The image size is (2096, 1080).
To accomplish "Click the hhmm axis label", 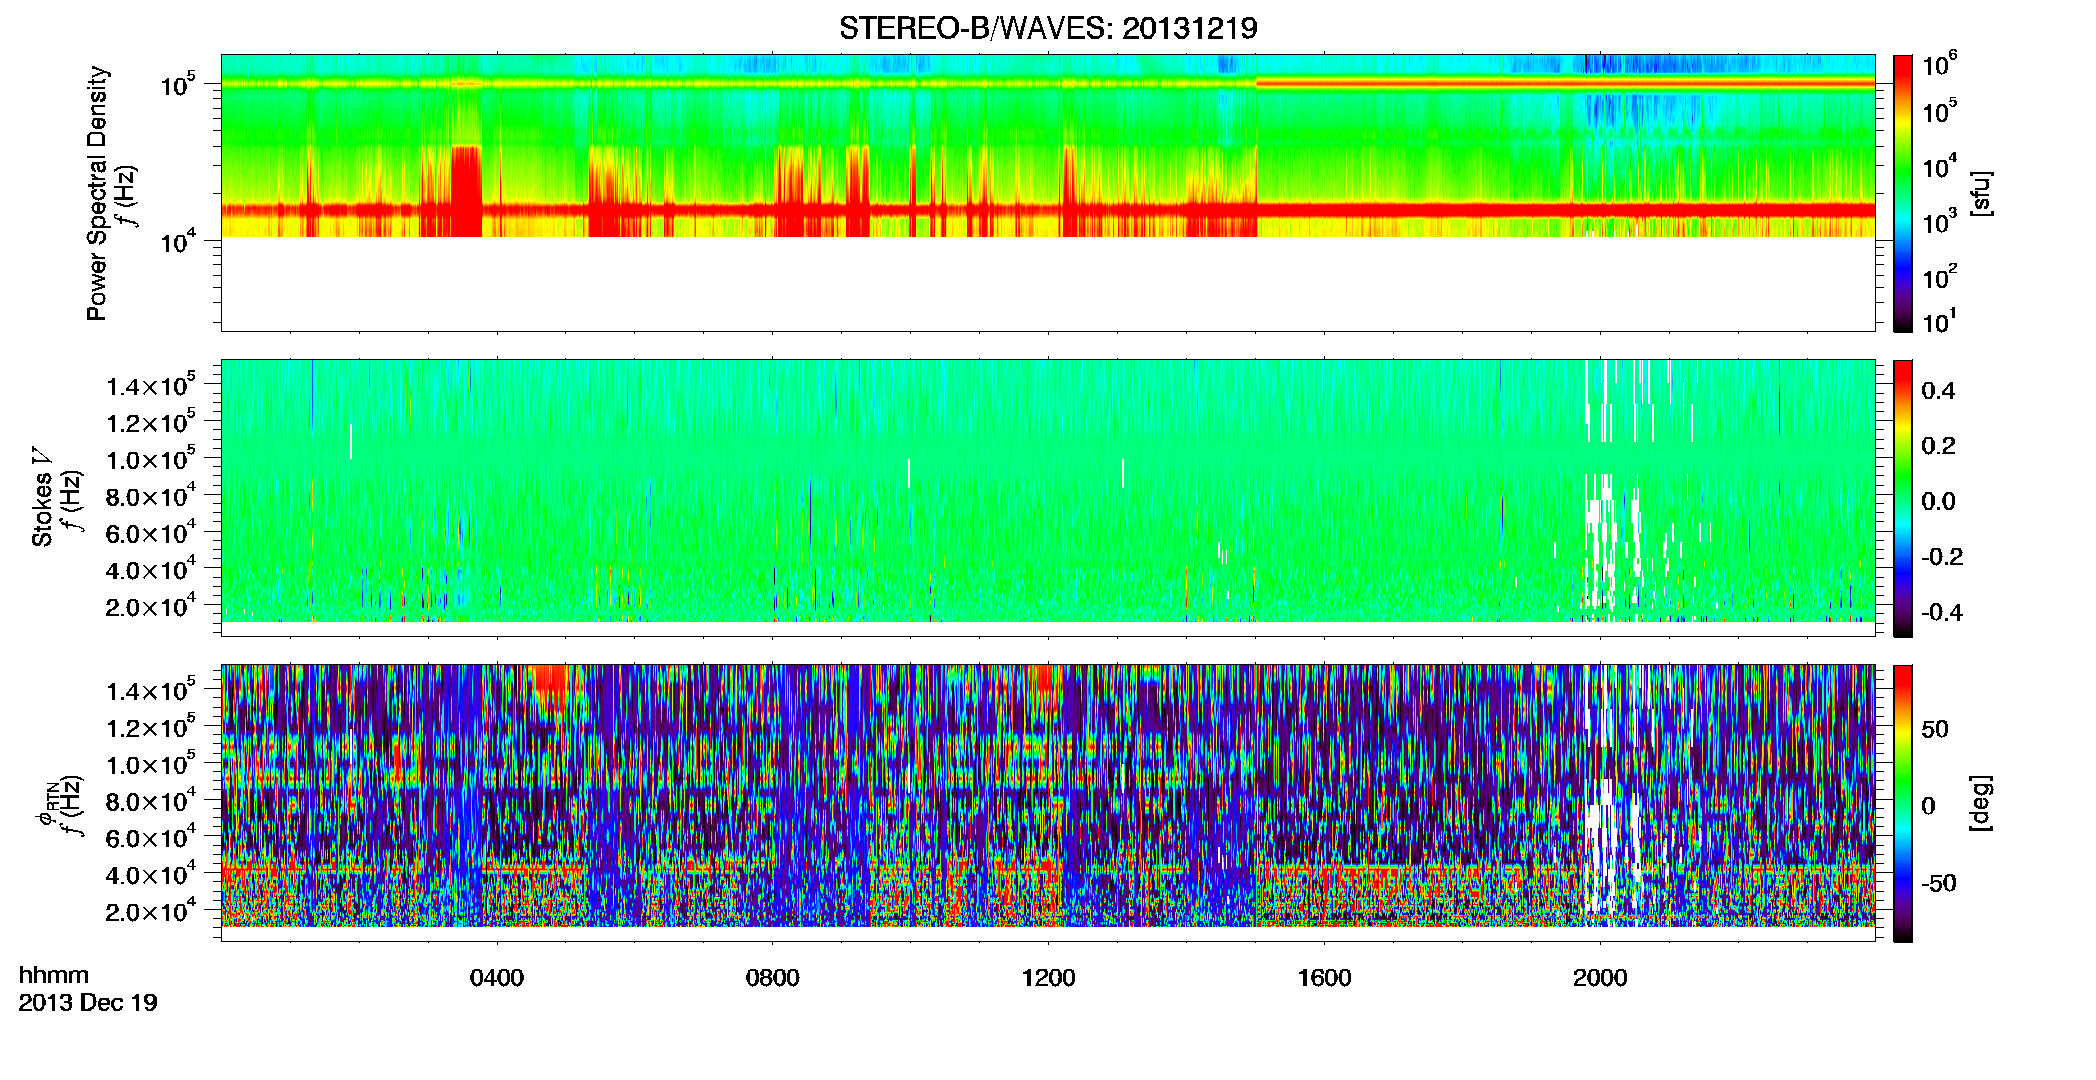I will click(x=54, y=975).
